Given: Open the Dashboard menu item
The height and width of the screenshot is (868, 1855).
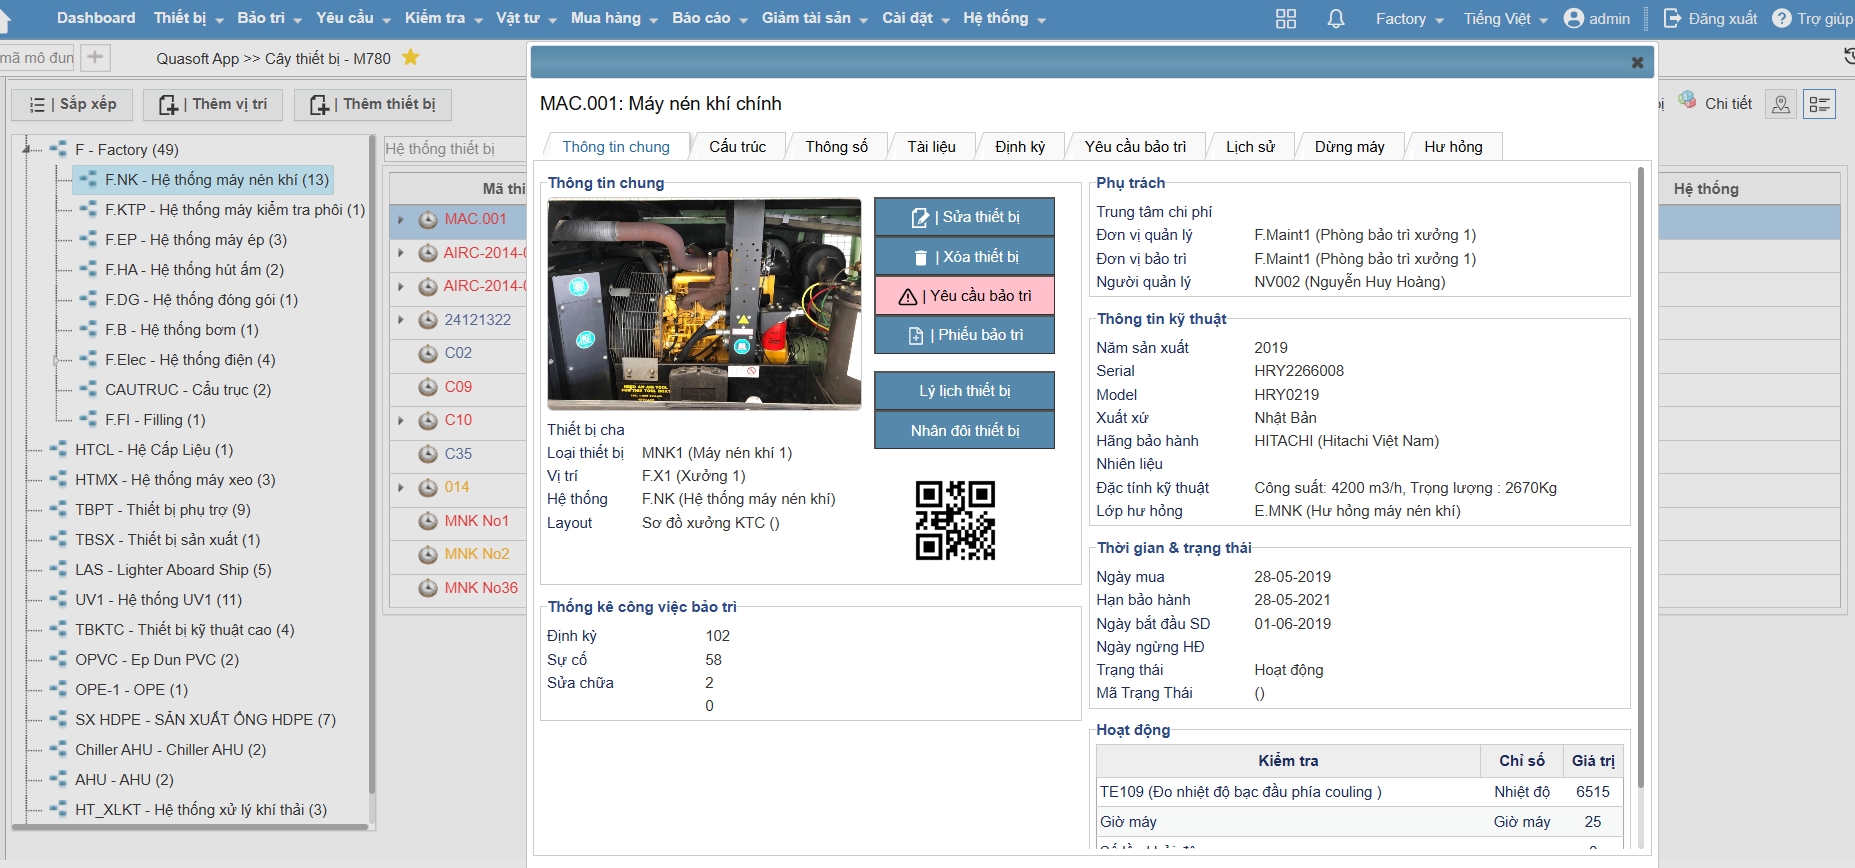Looking at the screenshot, I should [x=96, y=18].
